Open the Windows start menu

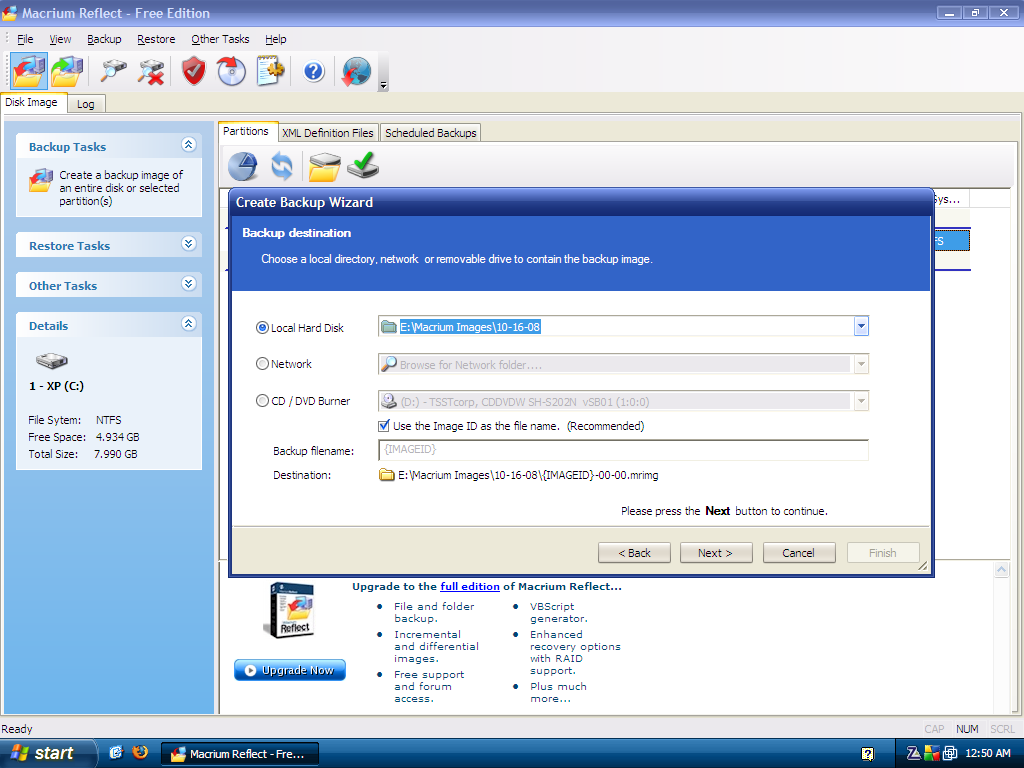point(47,753)
